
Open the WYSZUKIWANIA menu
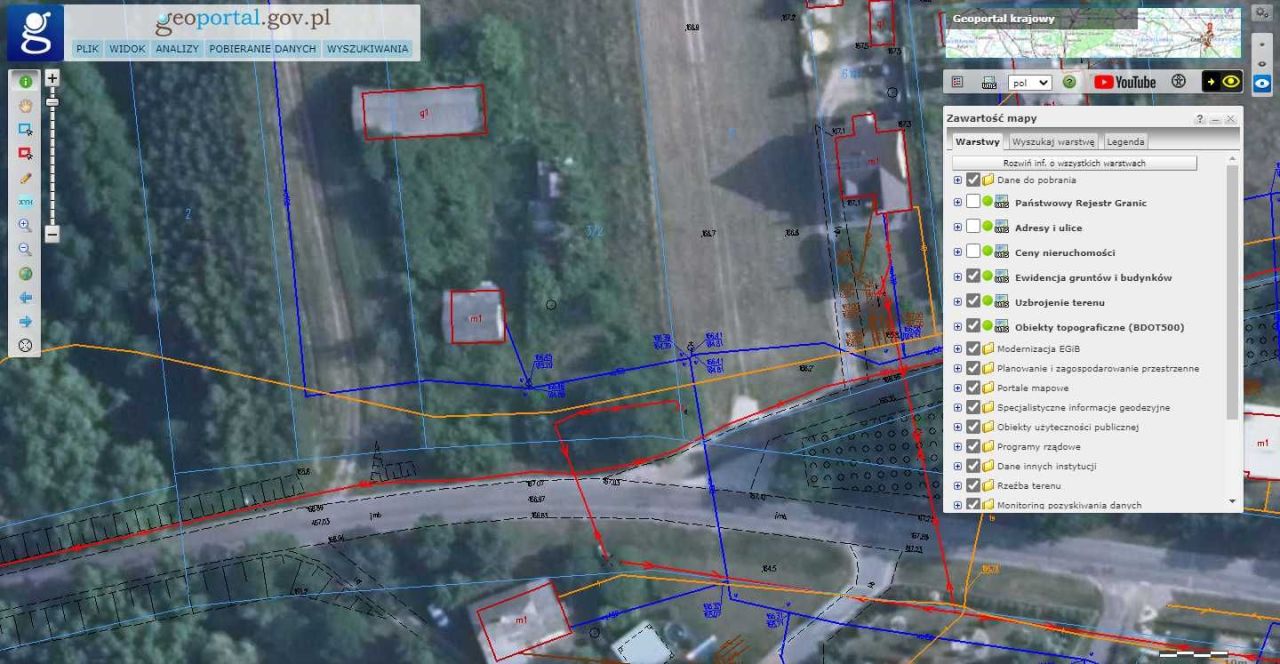pyautogui.click(x=367, y=48)
